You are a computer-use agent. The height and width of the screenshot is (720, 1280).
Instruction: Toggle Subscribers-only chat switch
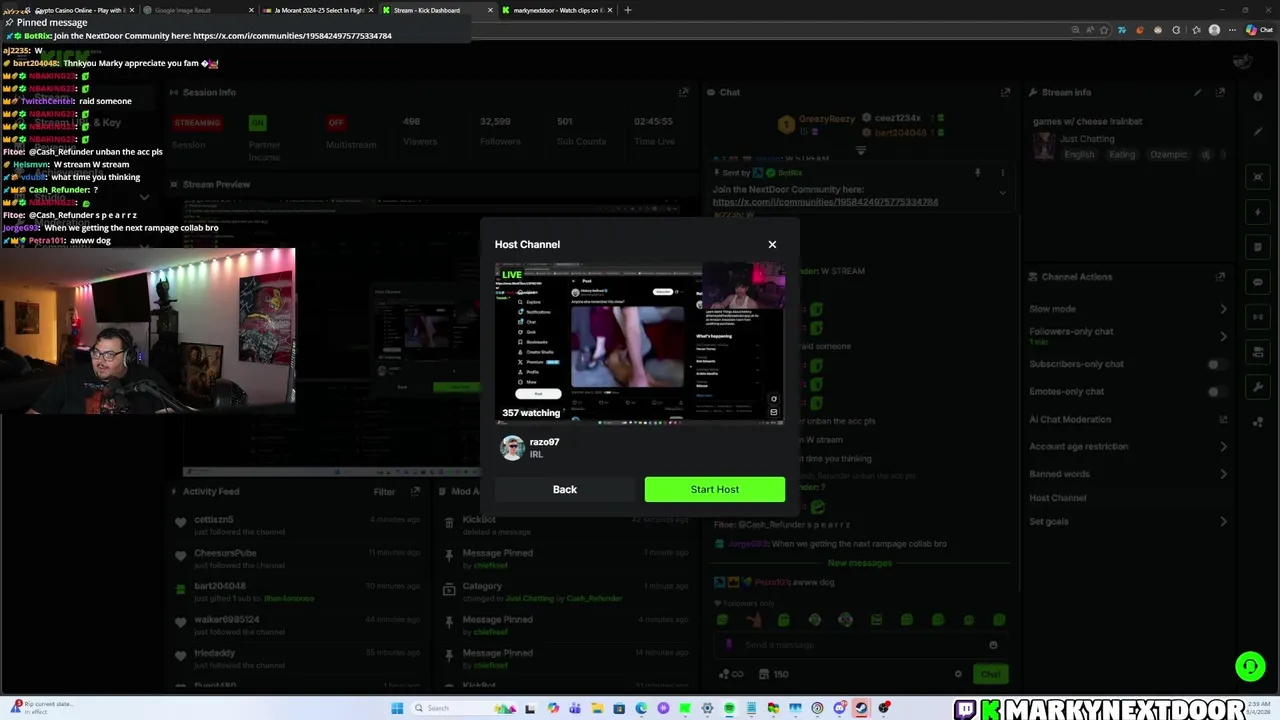click(1215, 364)
